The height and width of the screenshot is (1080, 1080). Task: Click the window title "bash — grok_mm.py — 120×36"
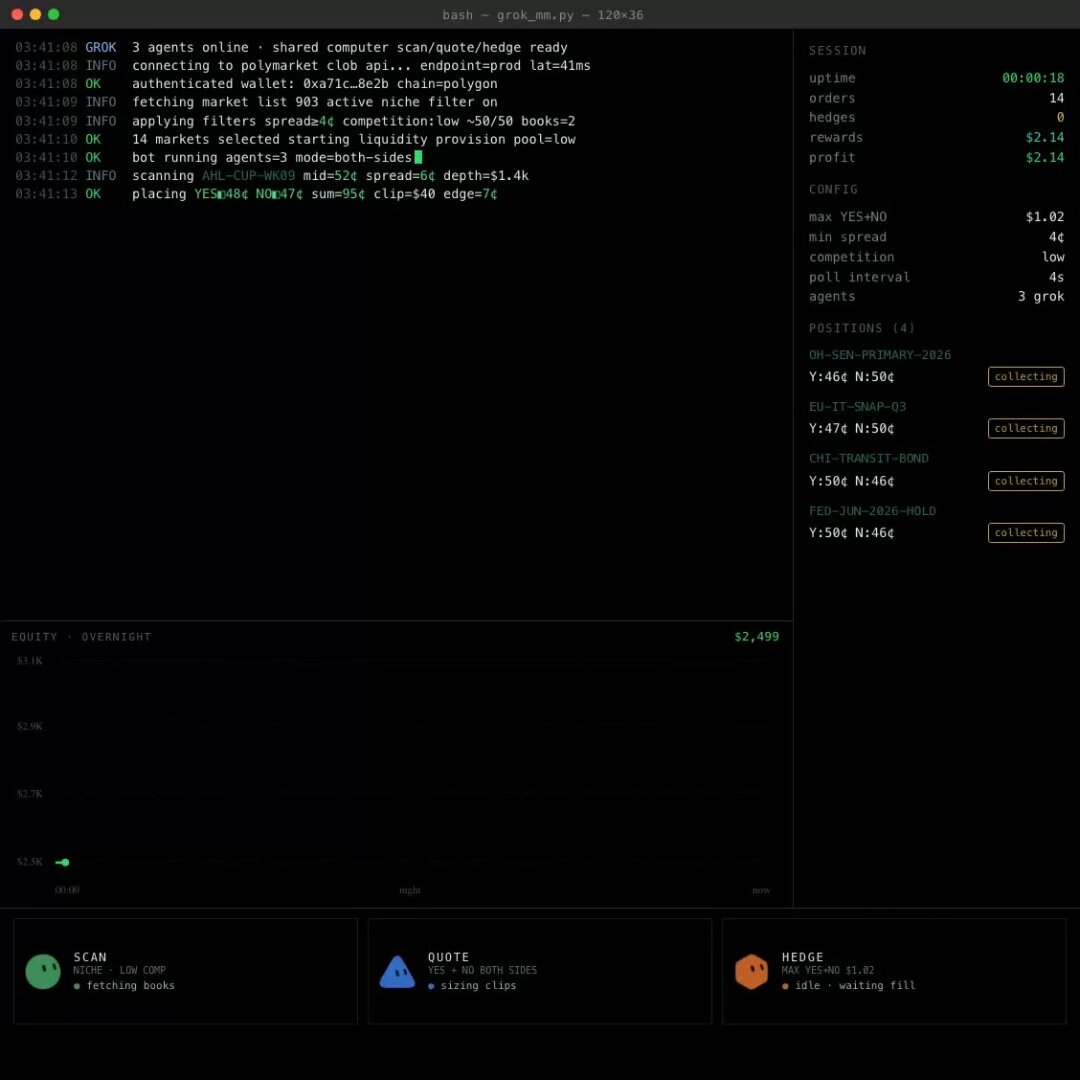click(x=543, y=14)
